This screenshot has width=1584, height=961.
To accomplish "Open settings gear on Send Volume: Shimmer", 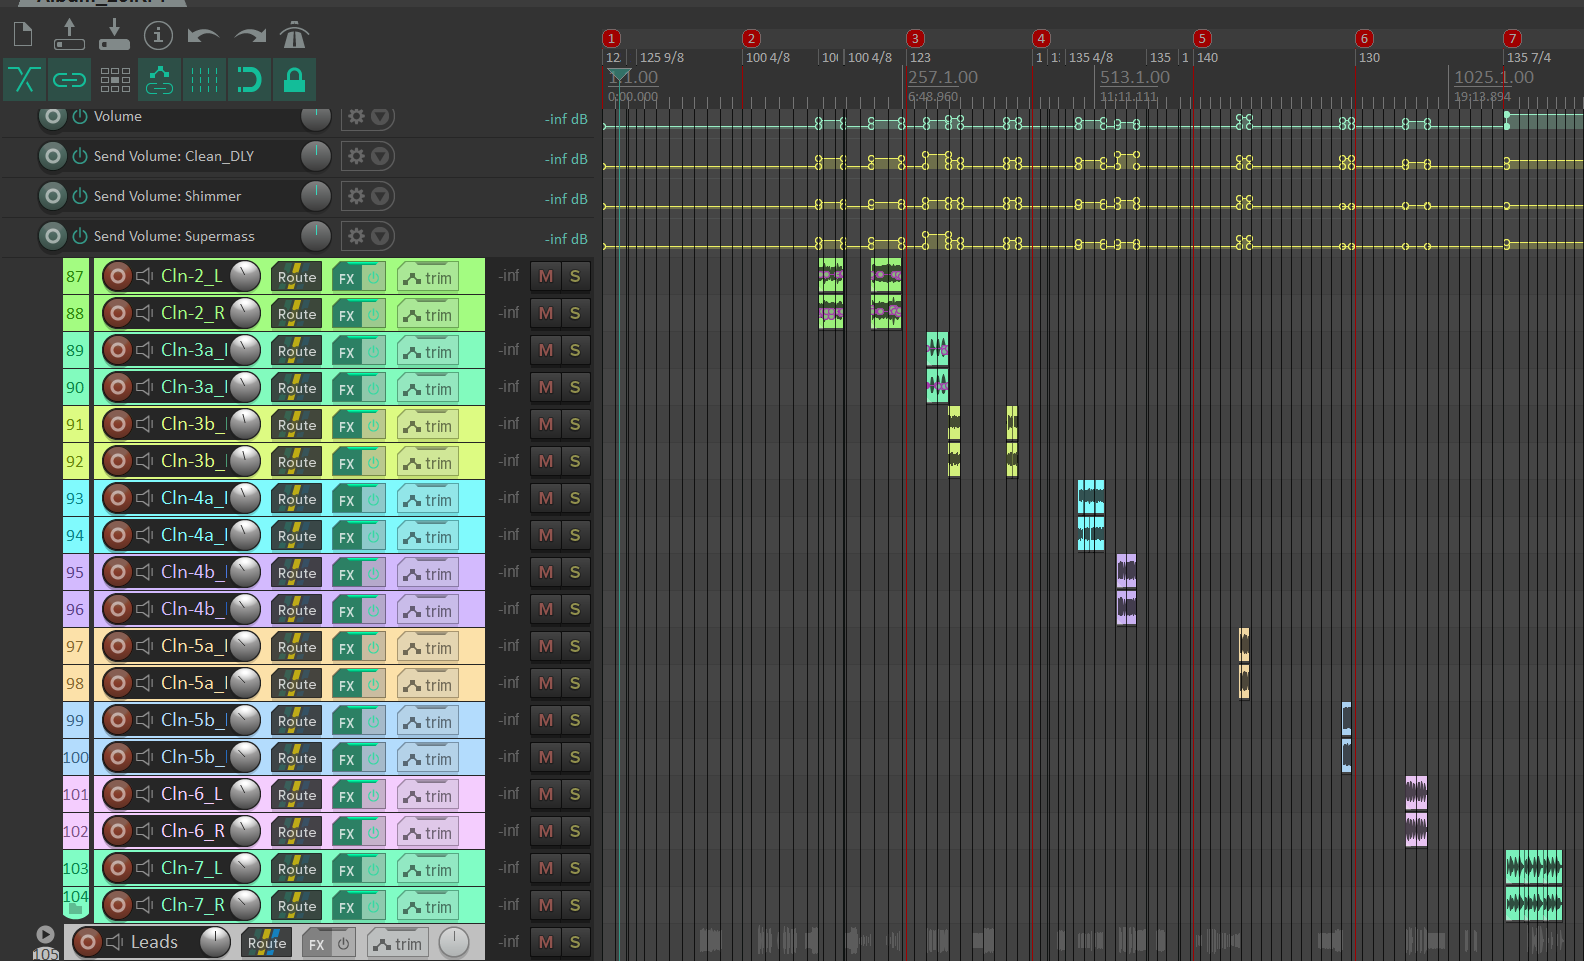I will [356, 196].
